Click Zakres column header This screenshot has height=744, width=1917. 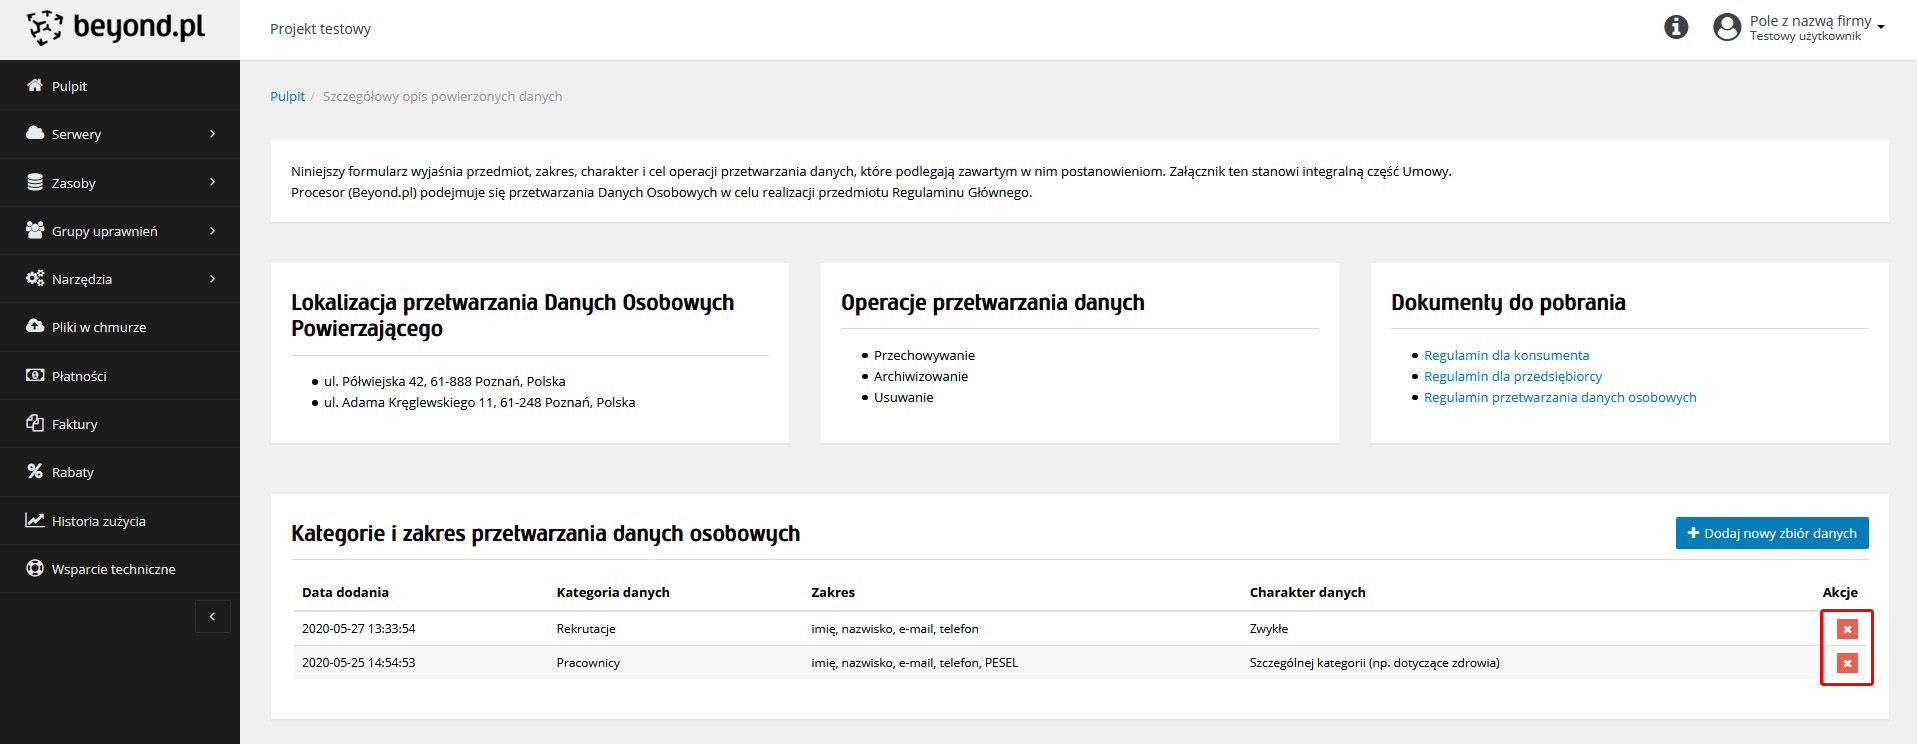tap(833, 592)
